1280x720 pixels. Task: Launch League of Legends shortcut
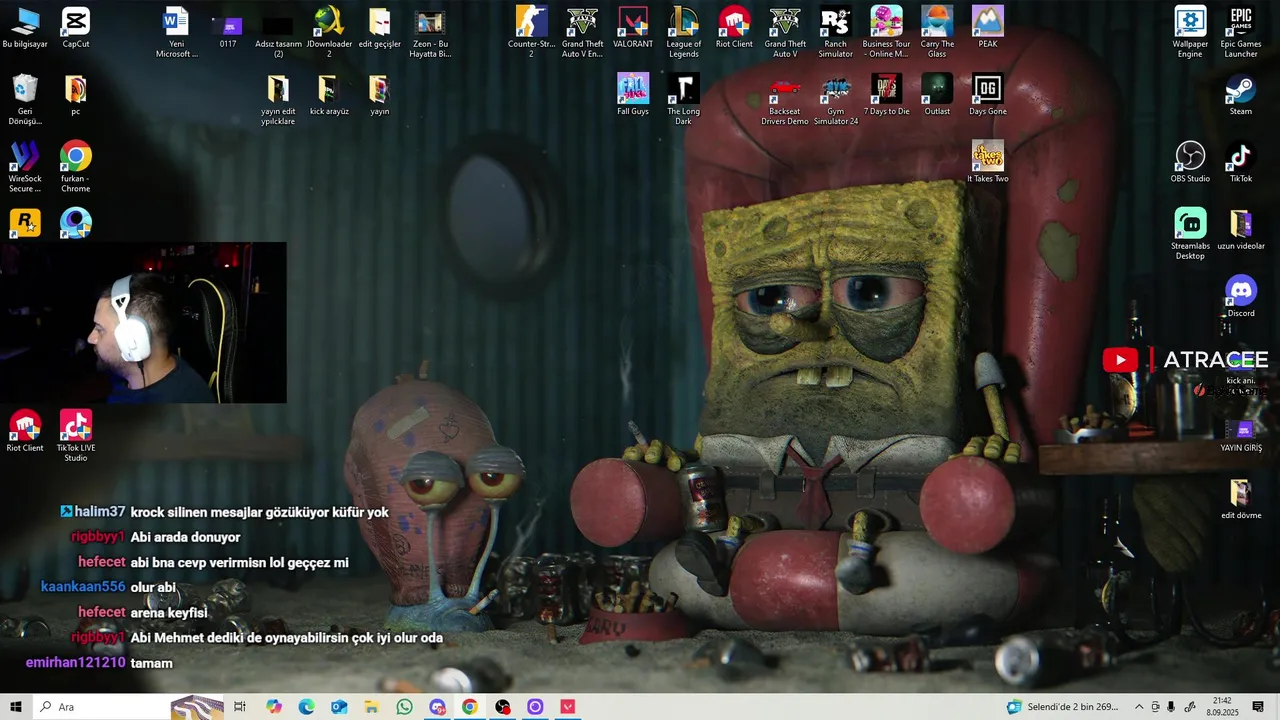tap(684, 33)
